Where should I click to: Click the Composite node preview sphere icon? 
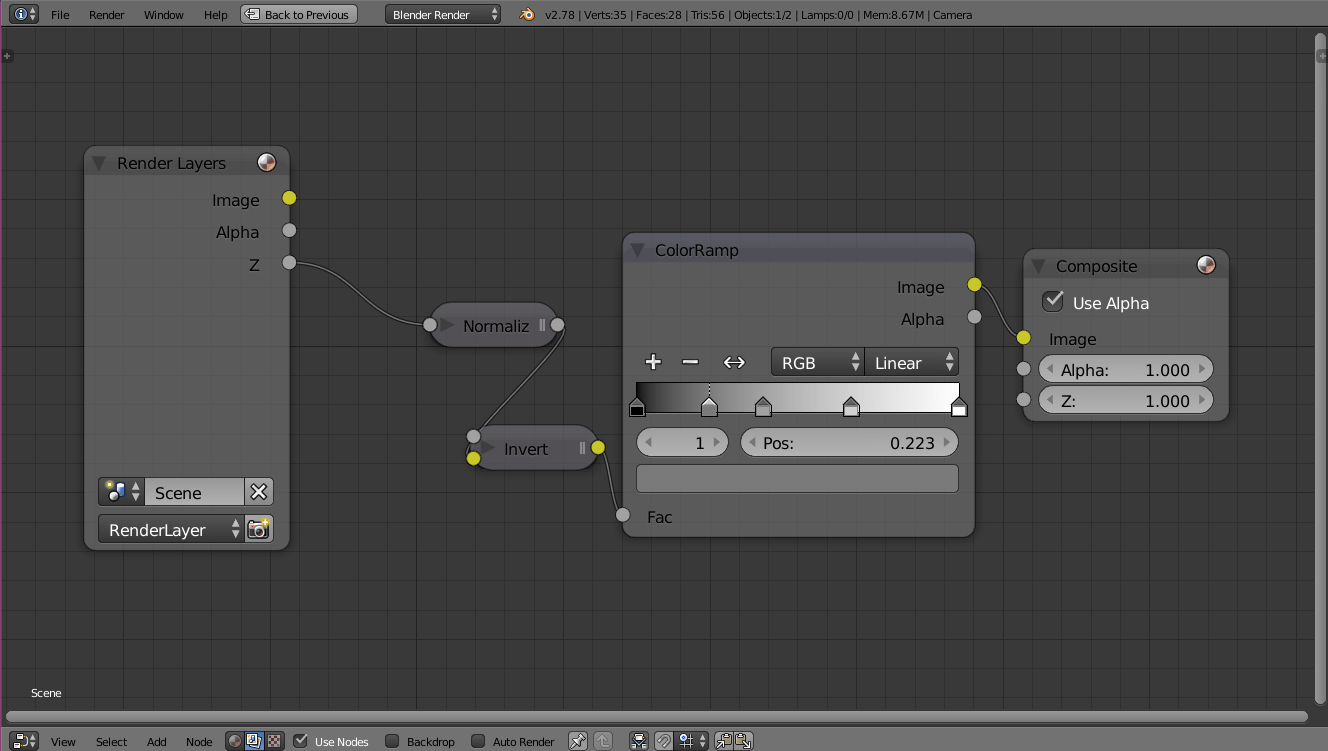tap(1206, 265)
